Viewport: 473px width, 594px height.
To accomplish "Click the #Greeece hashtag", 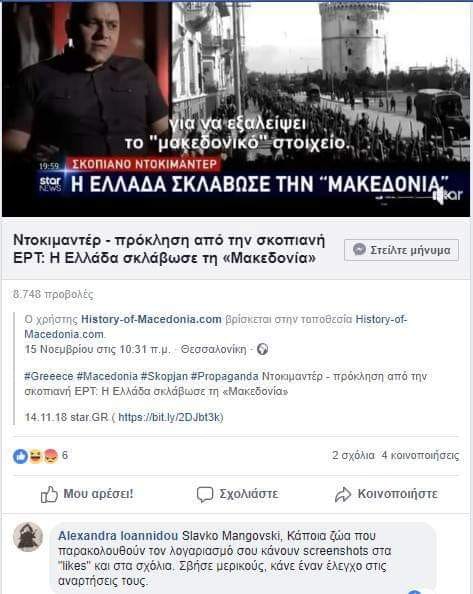I will [x=49, y=377].
